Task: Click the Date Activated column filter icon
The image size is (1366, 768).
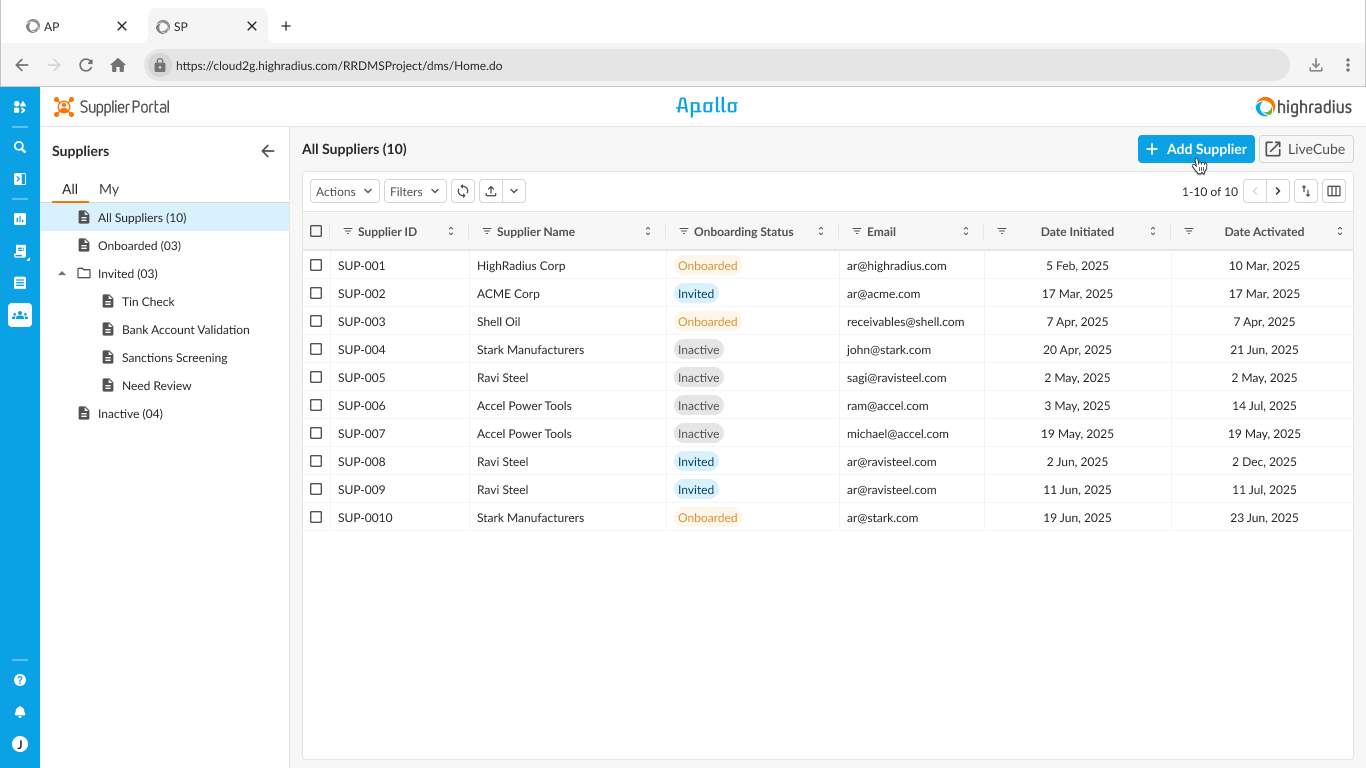Action: point(1189,231)
